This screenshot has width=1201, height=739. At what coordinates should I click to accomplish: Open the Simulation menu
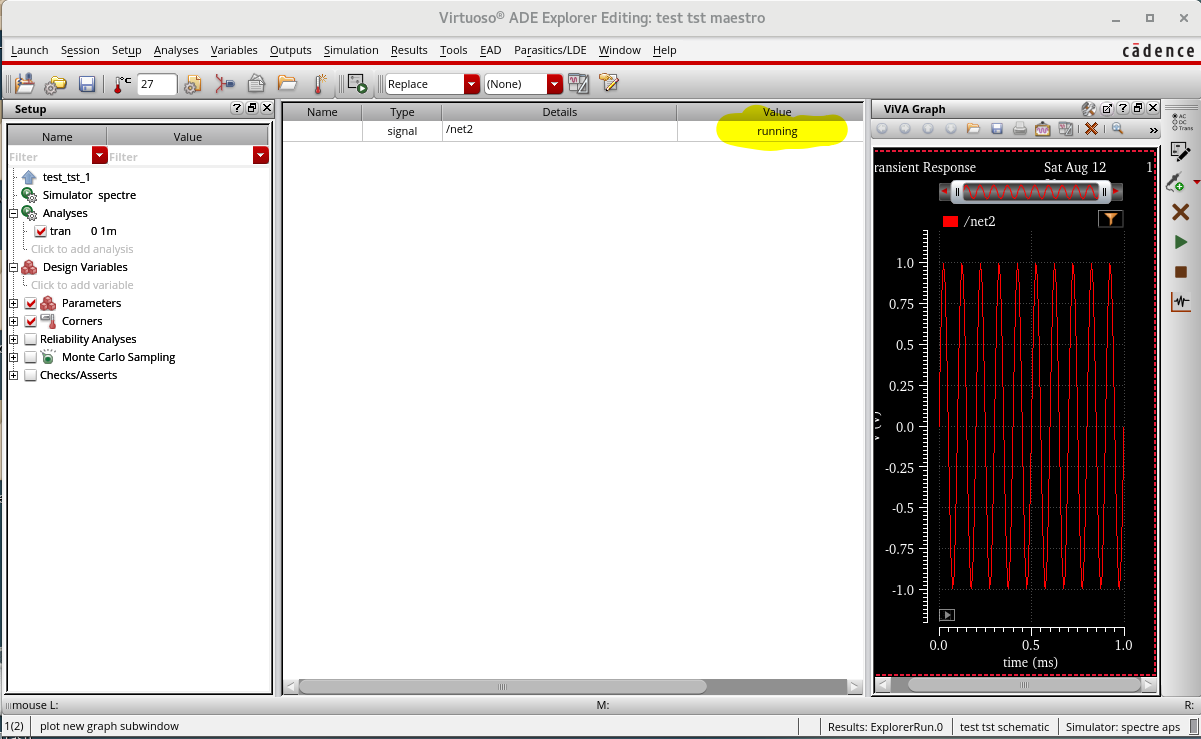pos(351,50)
